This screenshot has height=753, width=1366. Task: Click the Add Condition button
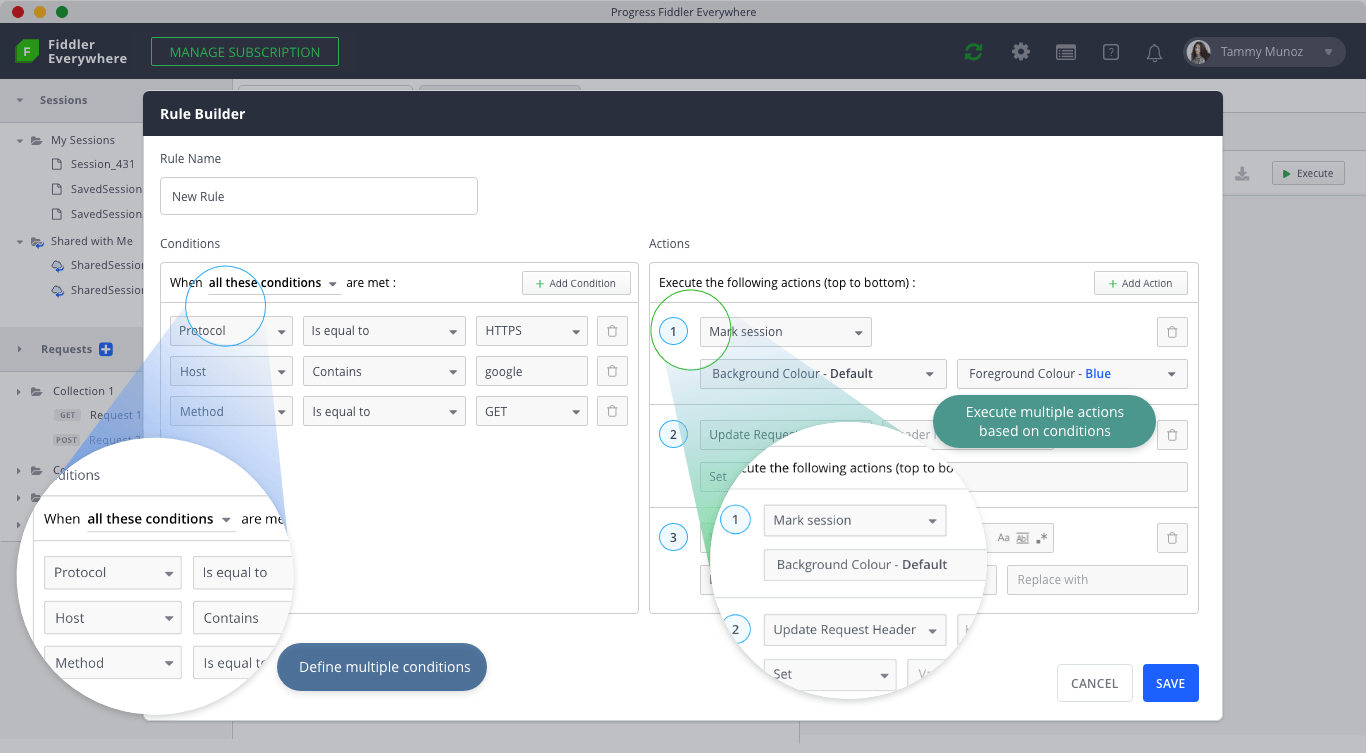tap(576, 283)
